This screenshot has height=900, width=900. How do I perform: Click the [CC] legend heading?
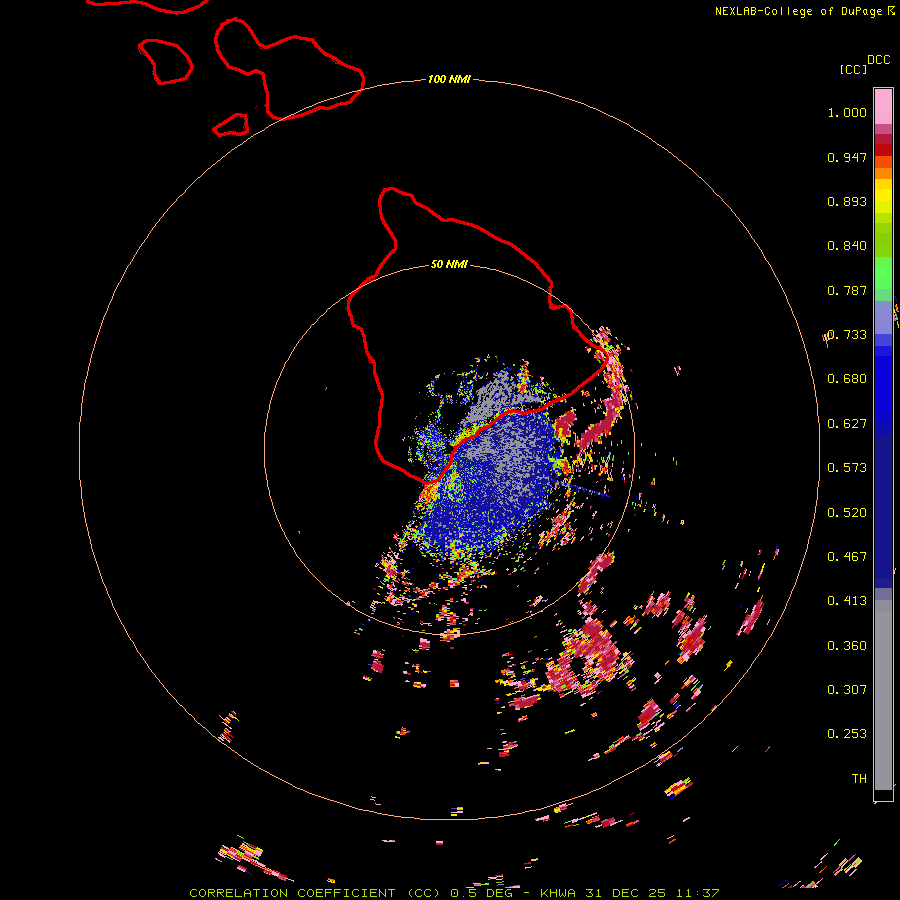tap(853, 69)
